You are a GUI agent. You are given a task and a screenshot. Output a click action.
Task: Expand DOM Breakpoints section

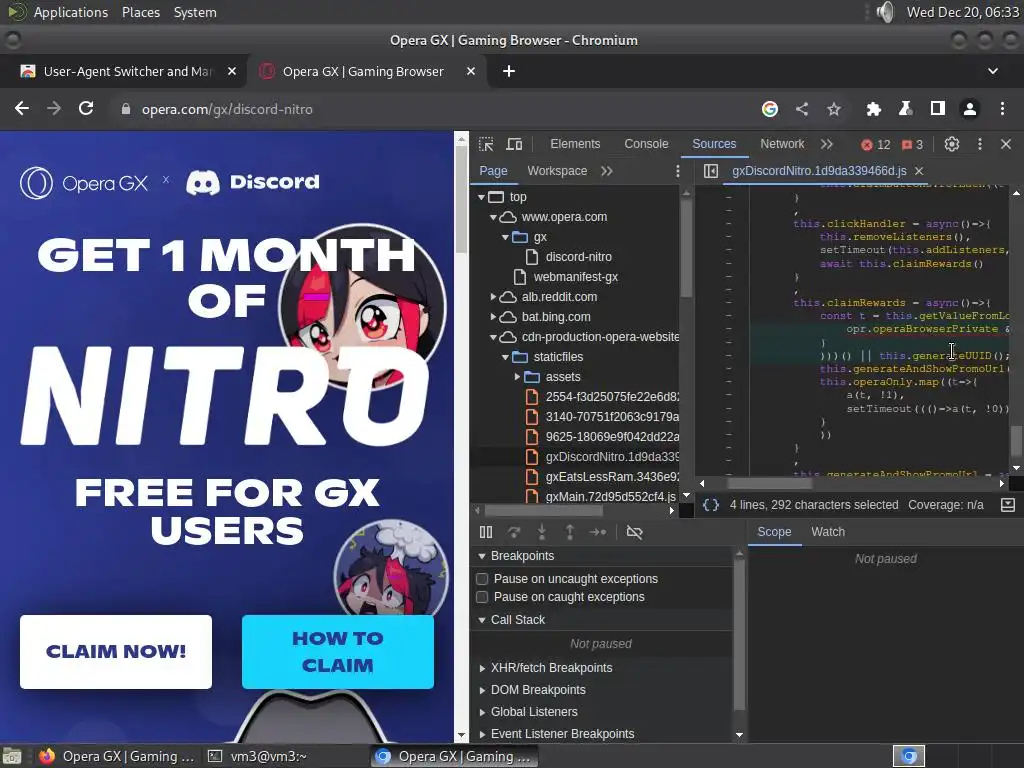pos(482,690)
